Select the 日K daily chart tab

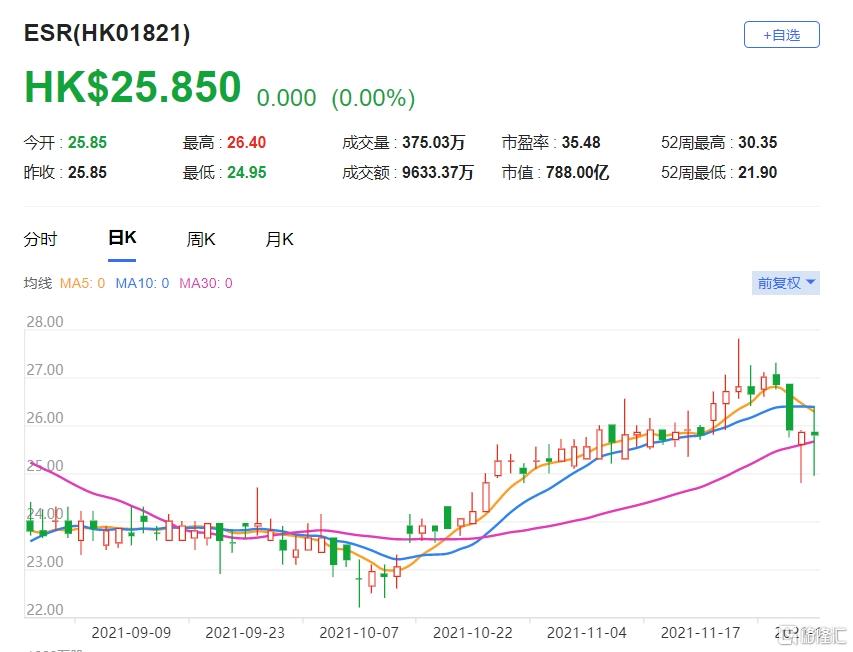pyautogui.click(x=122, y=238)
